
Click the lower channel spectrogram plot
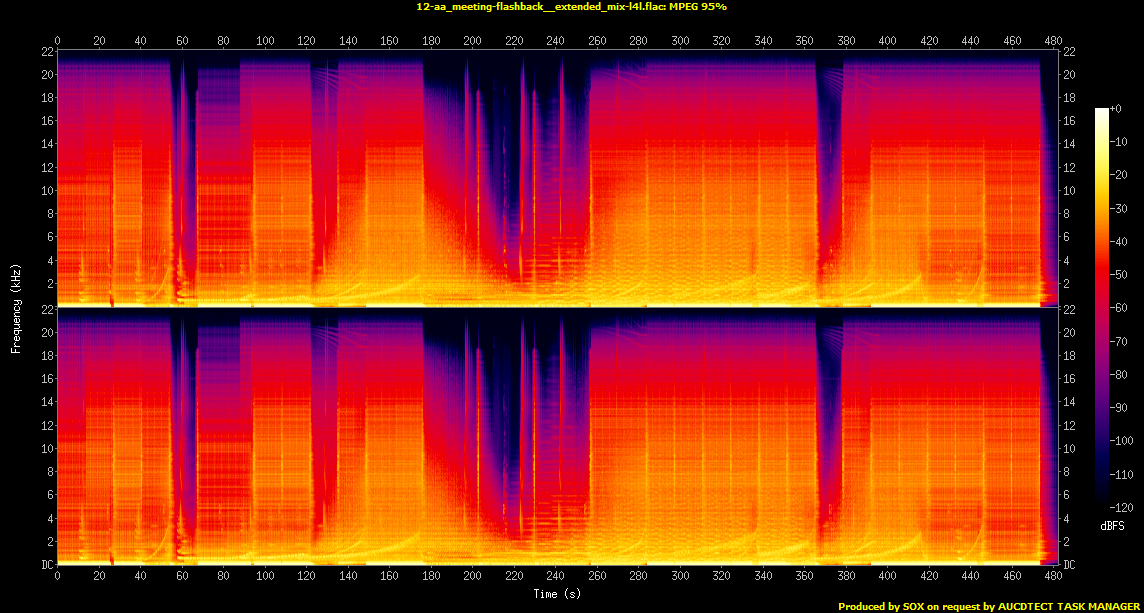tap(557, 436)
